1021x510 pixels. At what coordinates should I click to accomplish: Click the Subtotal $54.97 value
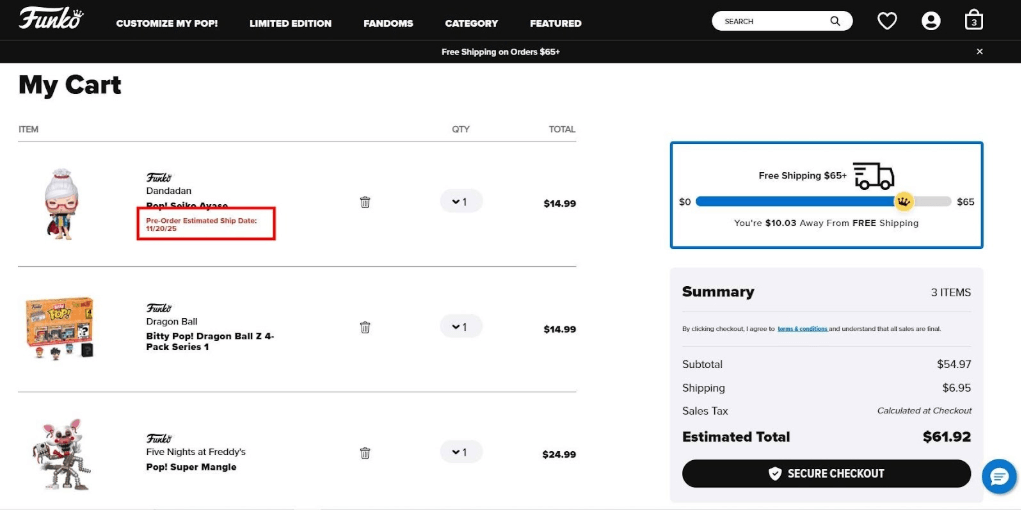pyautogui.click(x=954, y=364)
